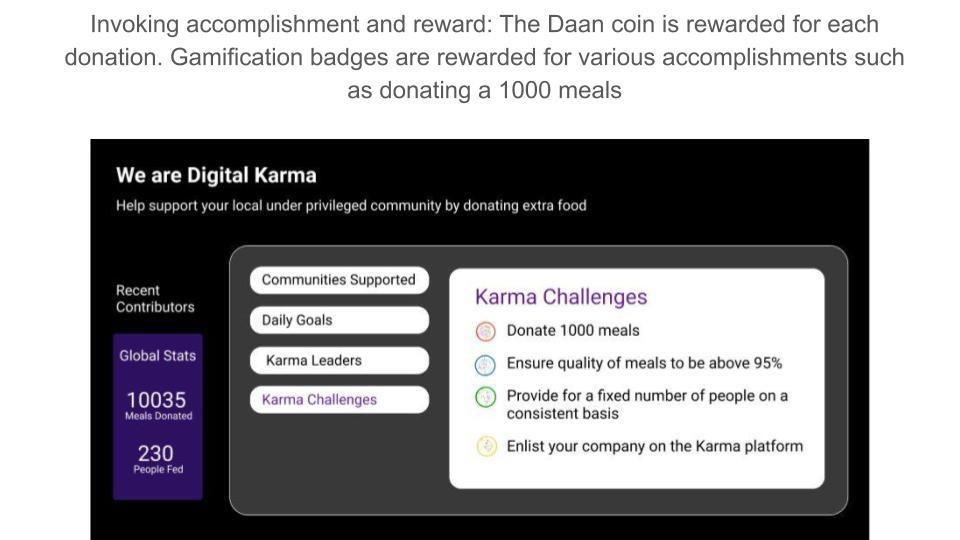Click the "We are Digital Karma" title
The width and height of the screenshot is (960, 540).
point(216,176)
